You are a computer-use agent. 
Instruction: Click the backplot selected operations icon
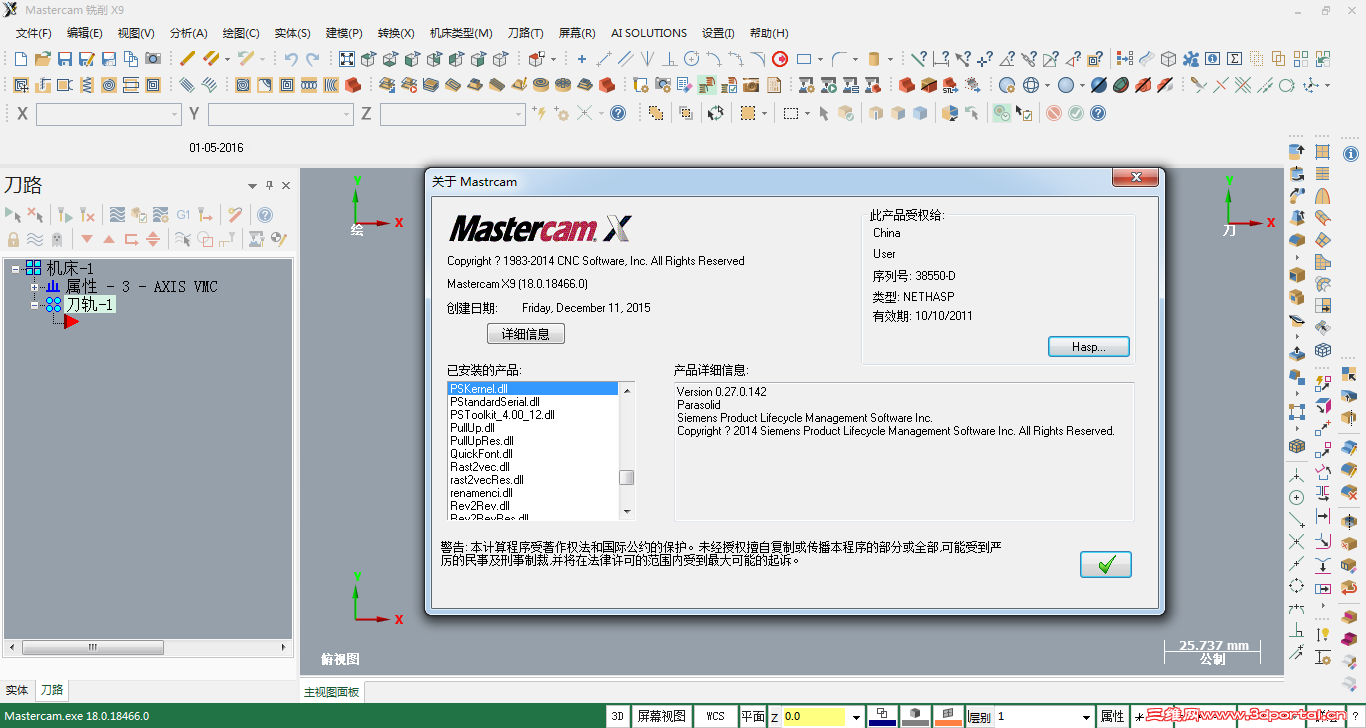click(117, 214)
